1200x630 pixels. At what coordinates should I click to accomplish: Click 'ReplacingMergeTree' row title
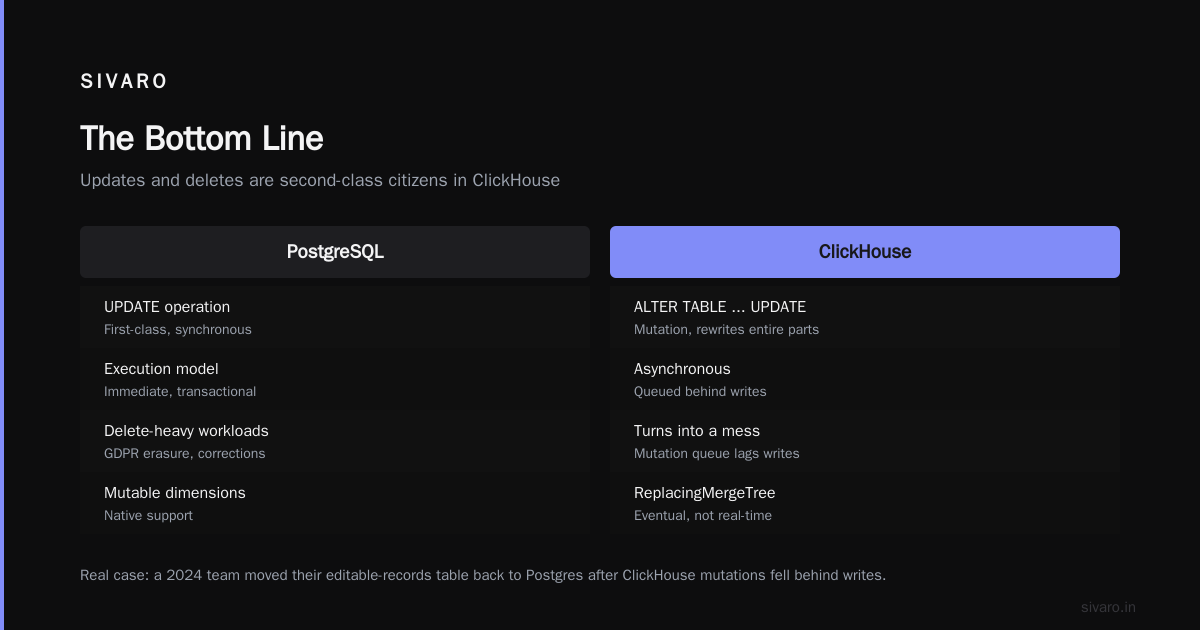[705, 493]
